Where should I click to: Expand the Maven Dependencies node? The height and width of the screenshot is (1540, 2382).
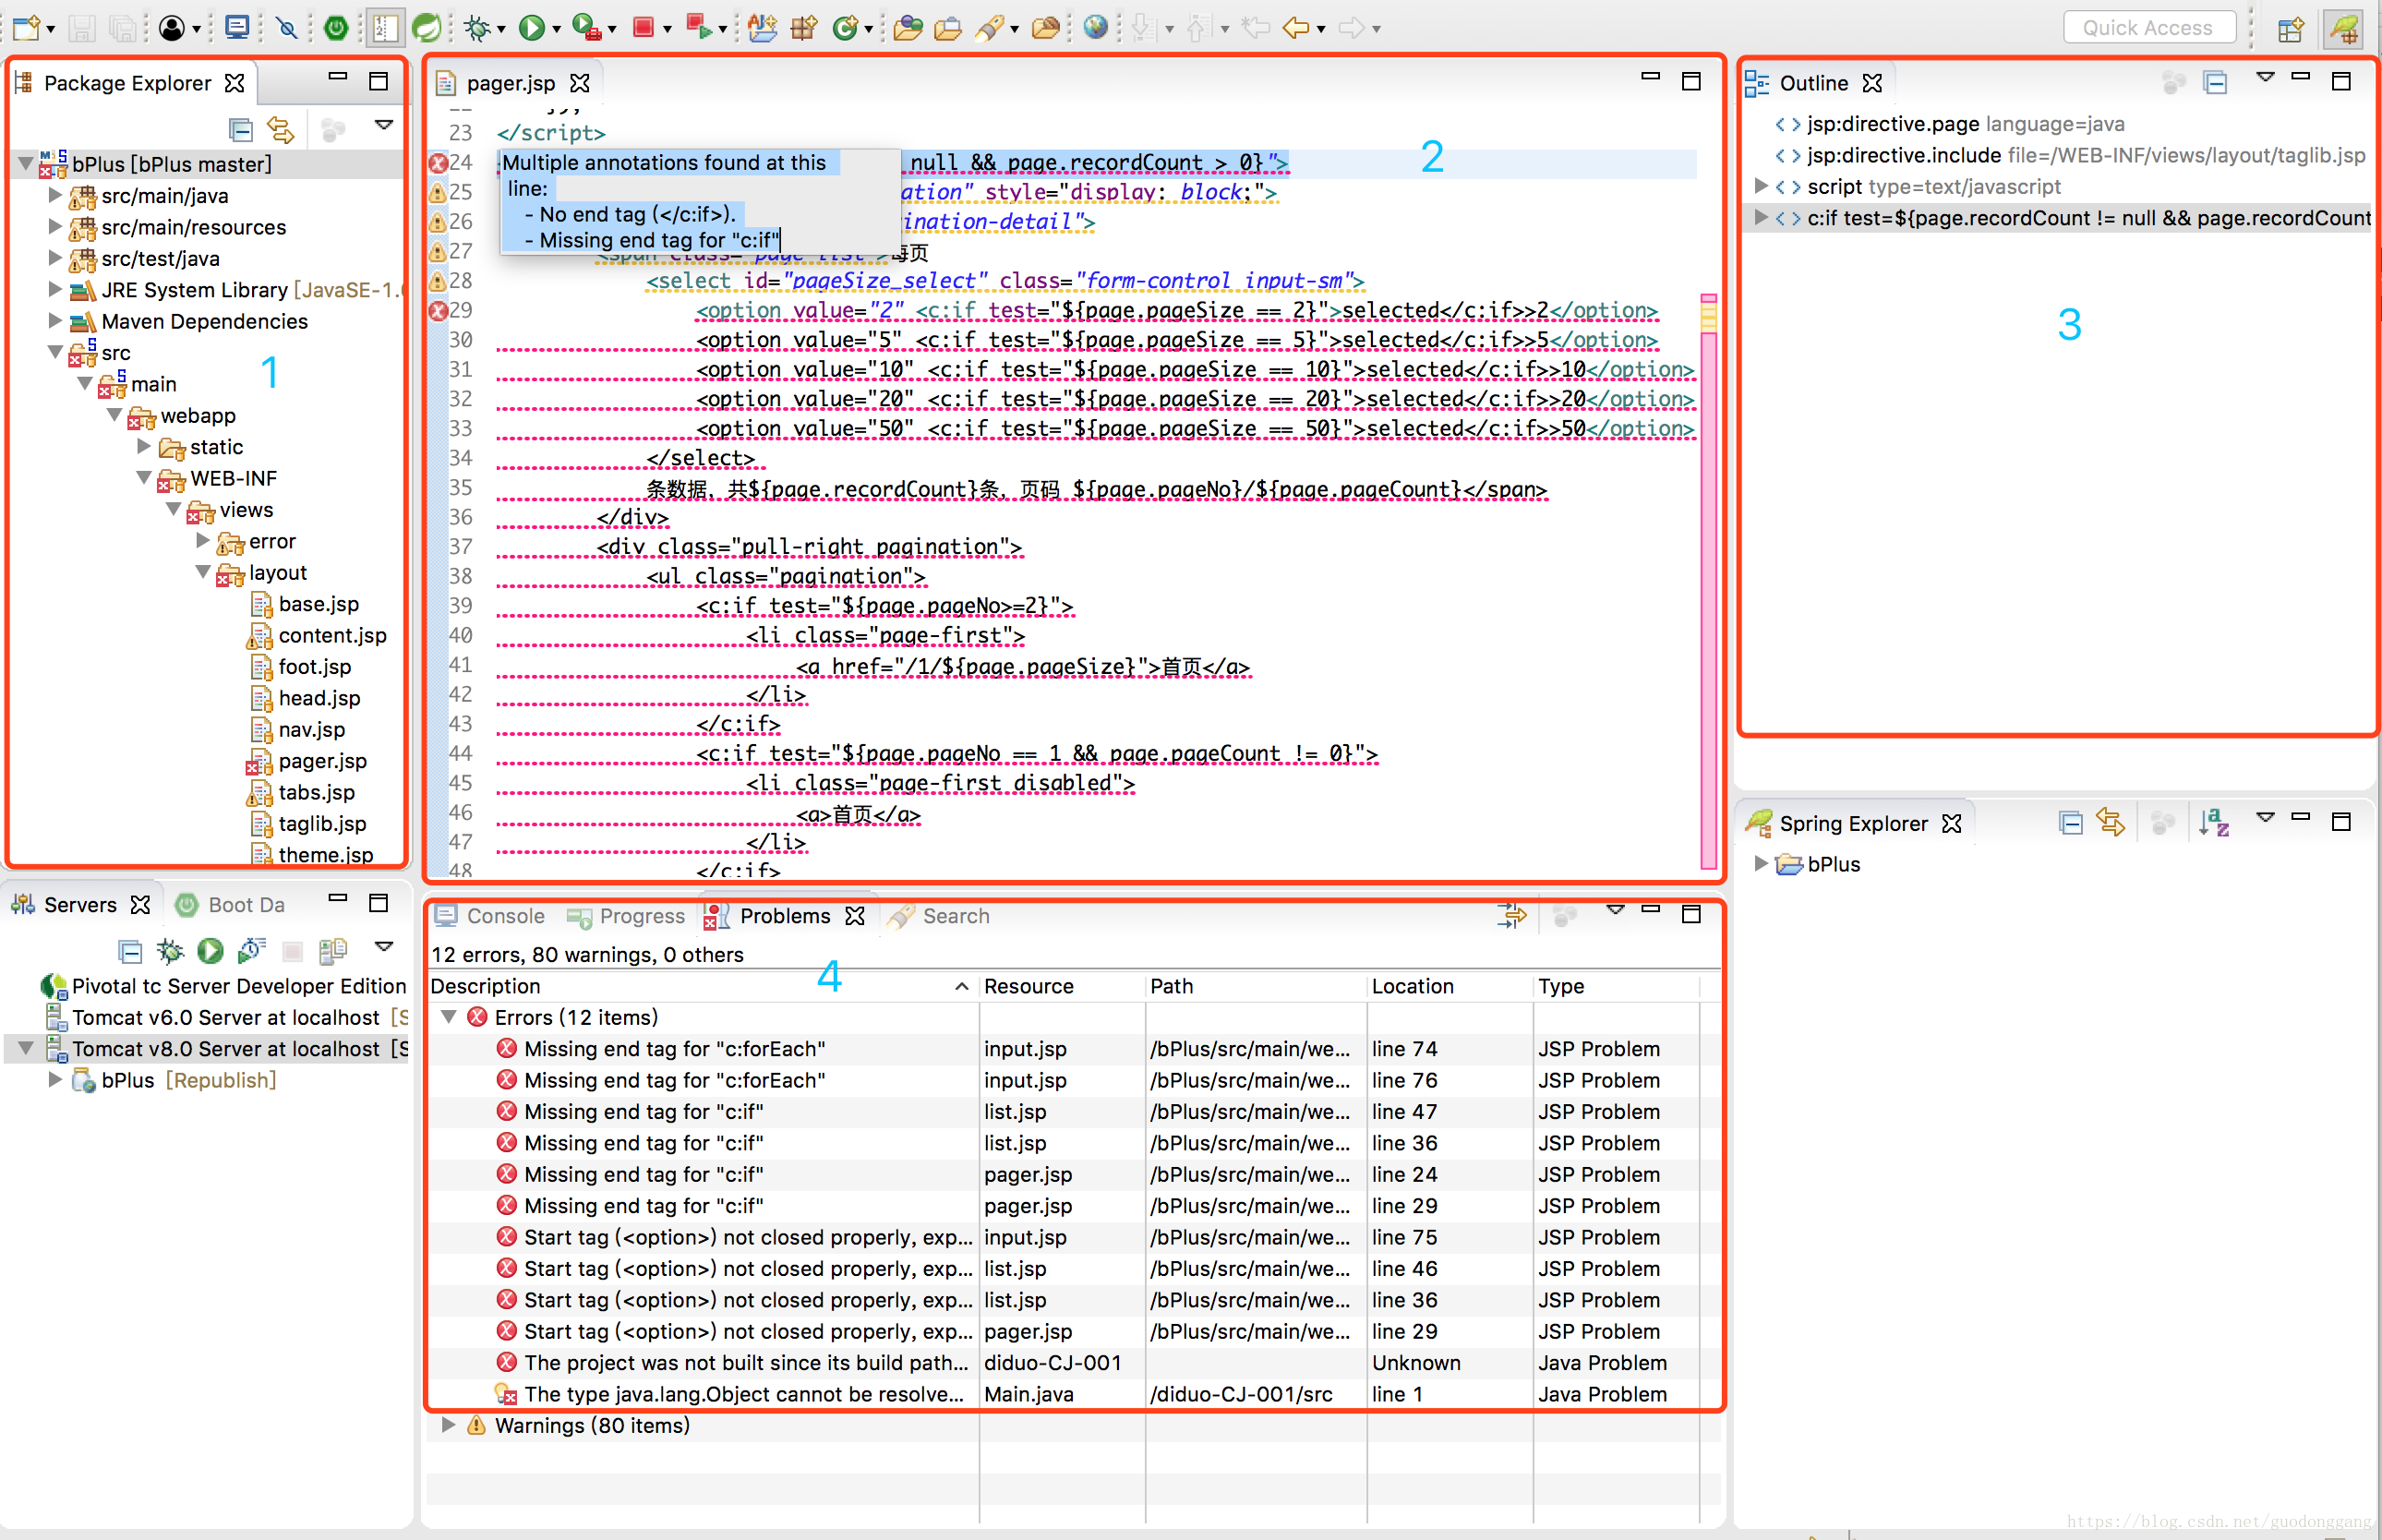[x=56, y=321]
